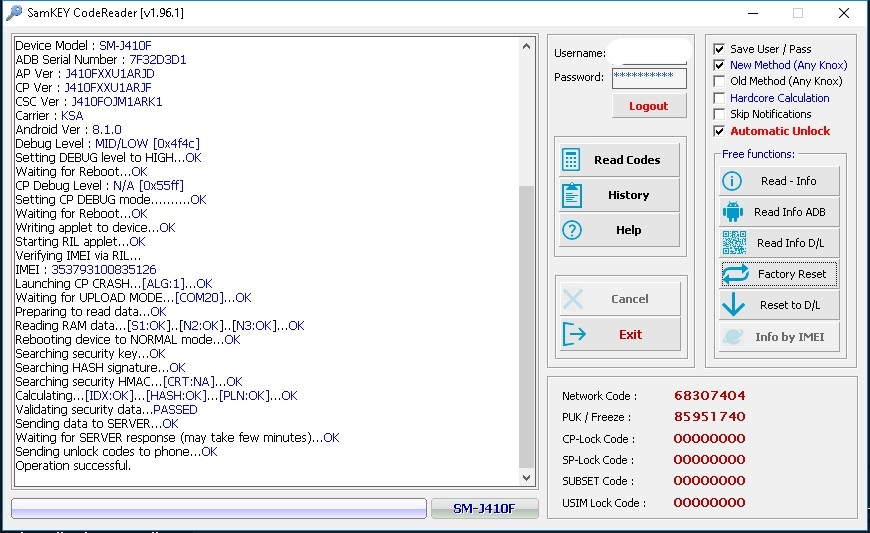Click the SUBSET Code value
The width and height of the screenshot is (870, 533).
tap(709, 480)
